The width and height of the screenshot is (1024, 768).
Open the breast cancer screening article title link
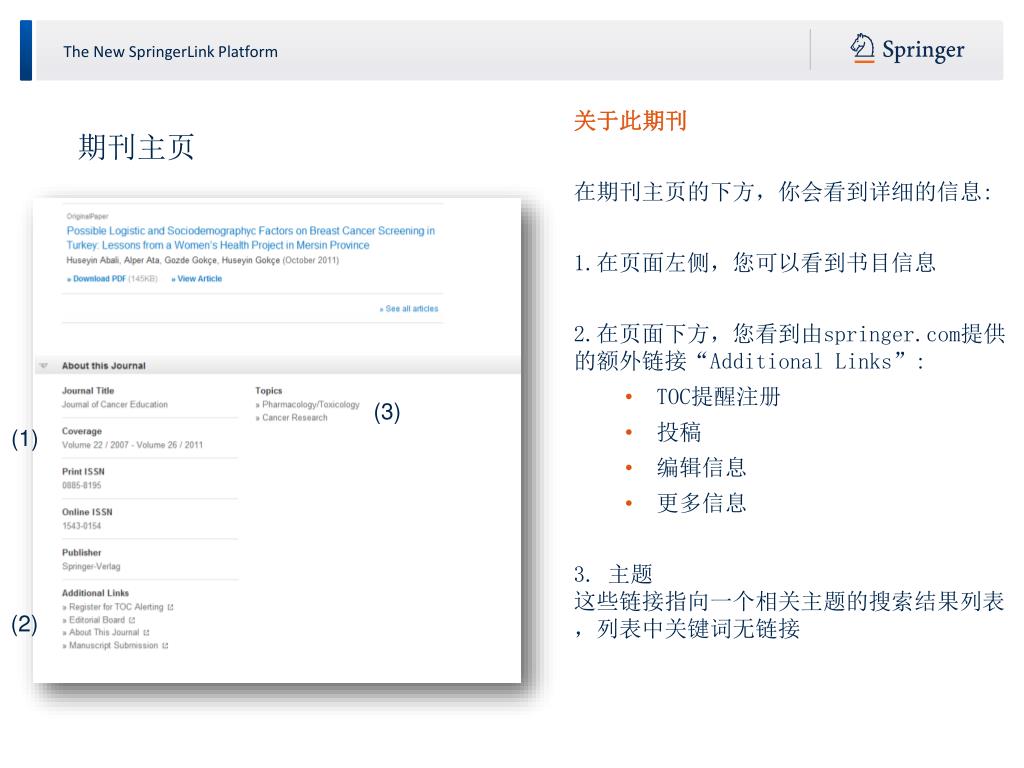[250, 238]
